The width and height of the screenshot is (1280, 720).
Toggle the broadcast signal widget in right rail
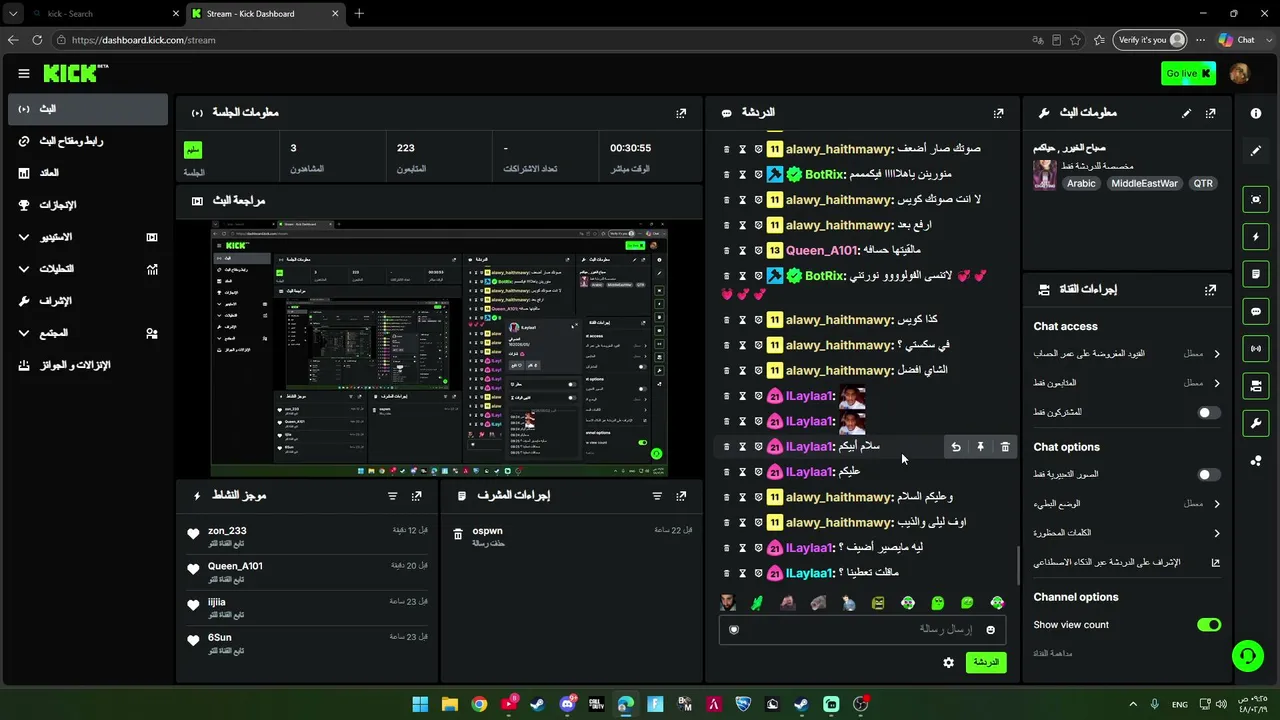(1256, 348)
